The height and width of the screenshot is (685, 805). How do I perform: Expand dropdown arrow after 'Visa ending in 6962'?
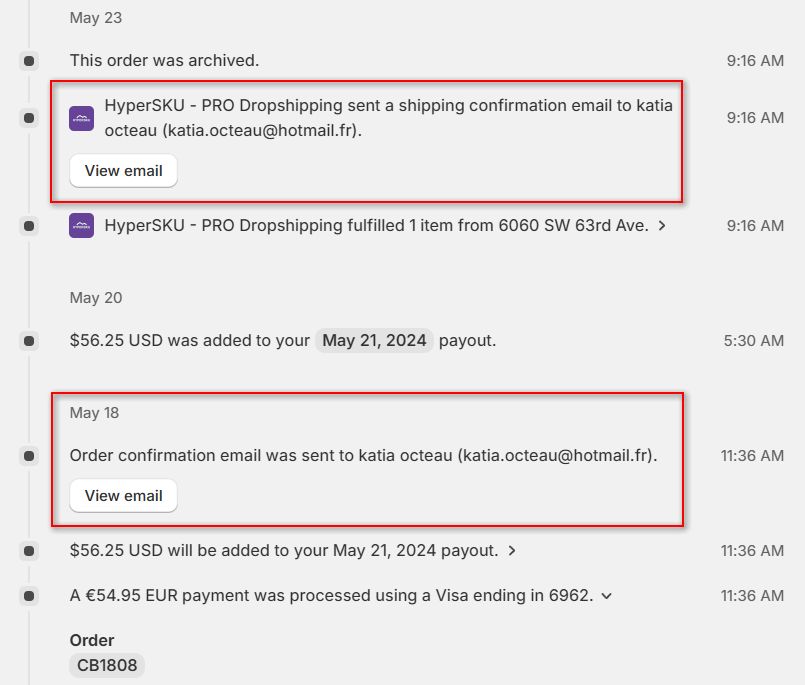pos(606,596)
